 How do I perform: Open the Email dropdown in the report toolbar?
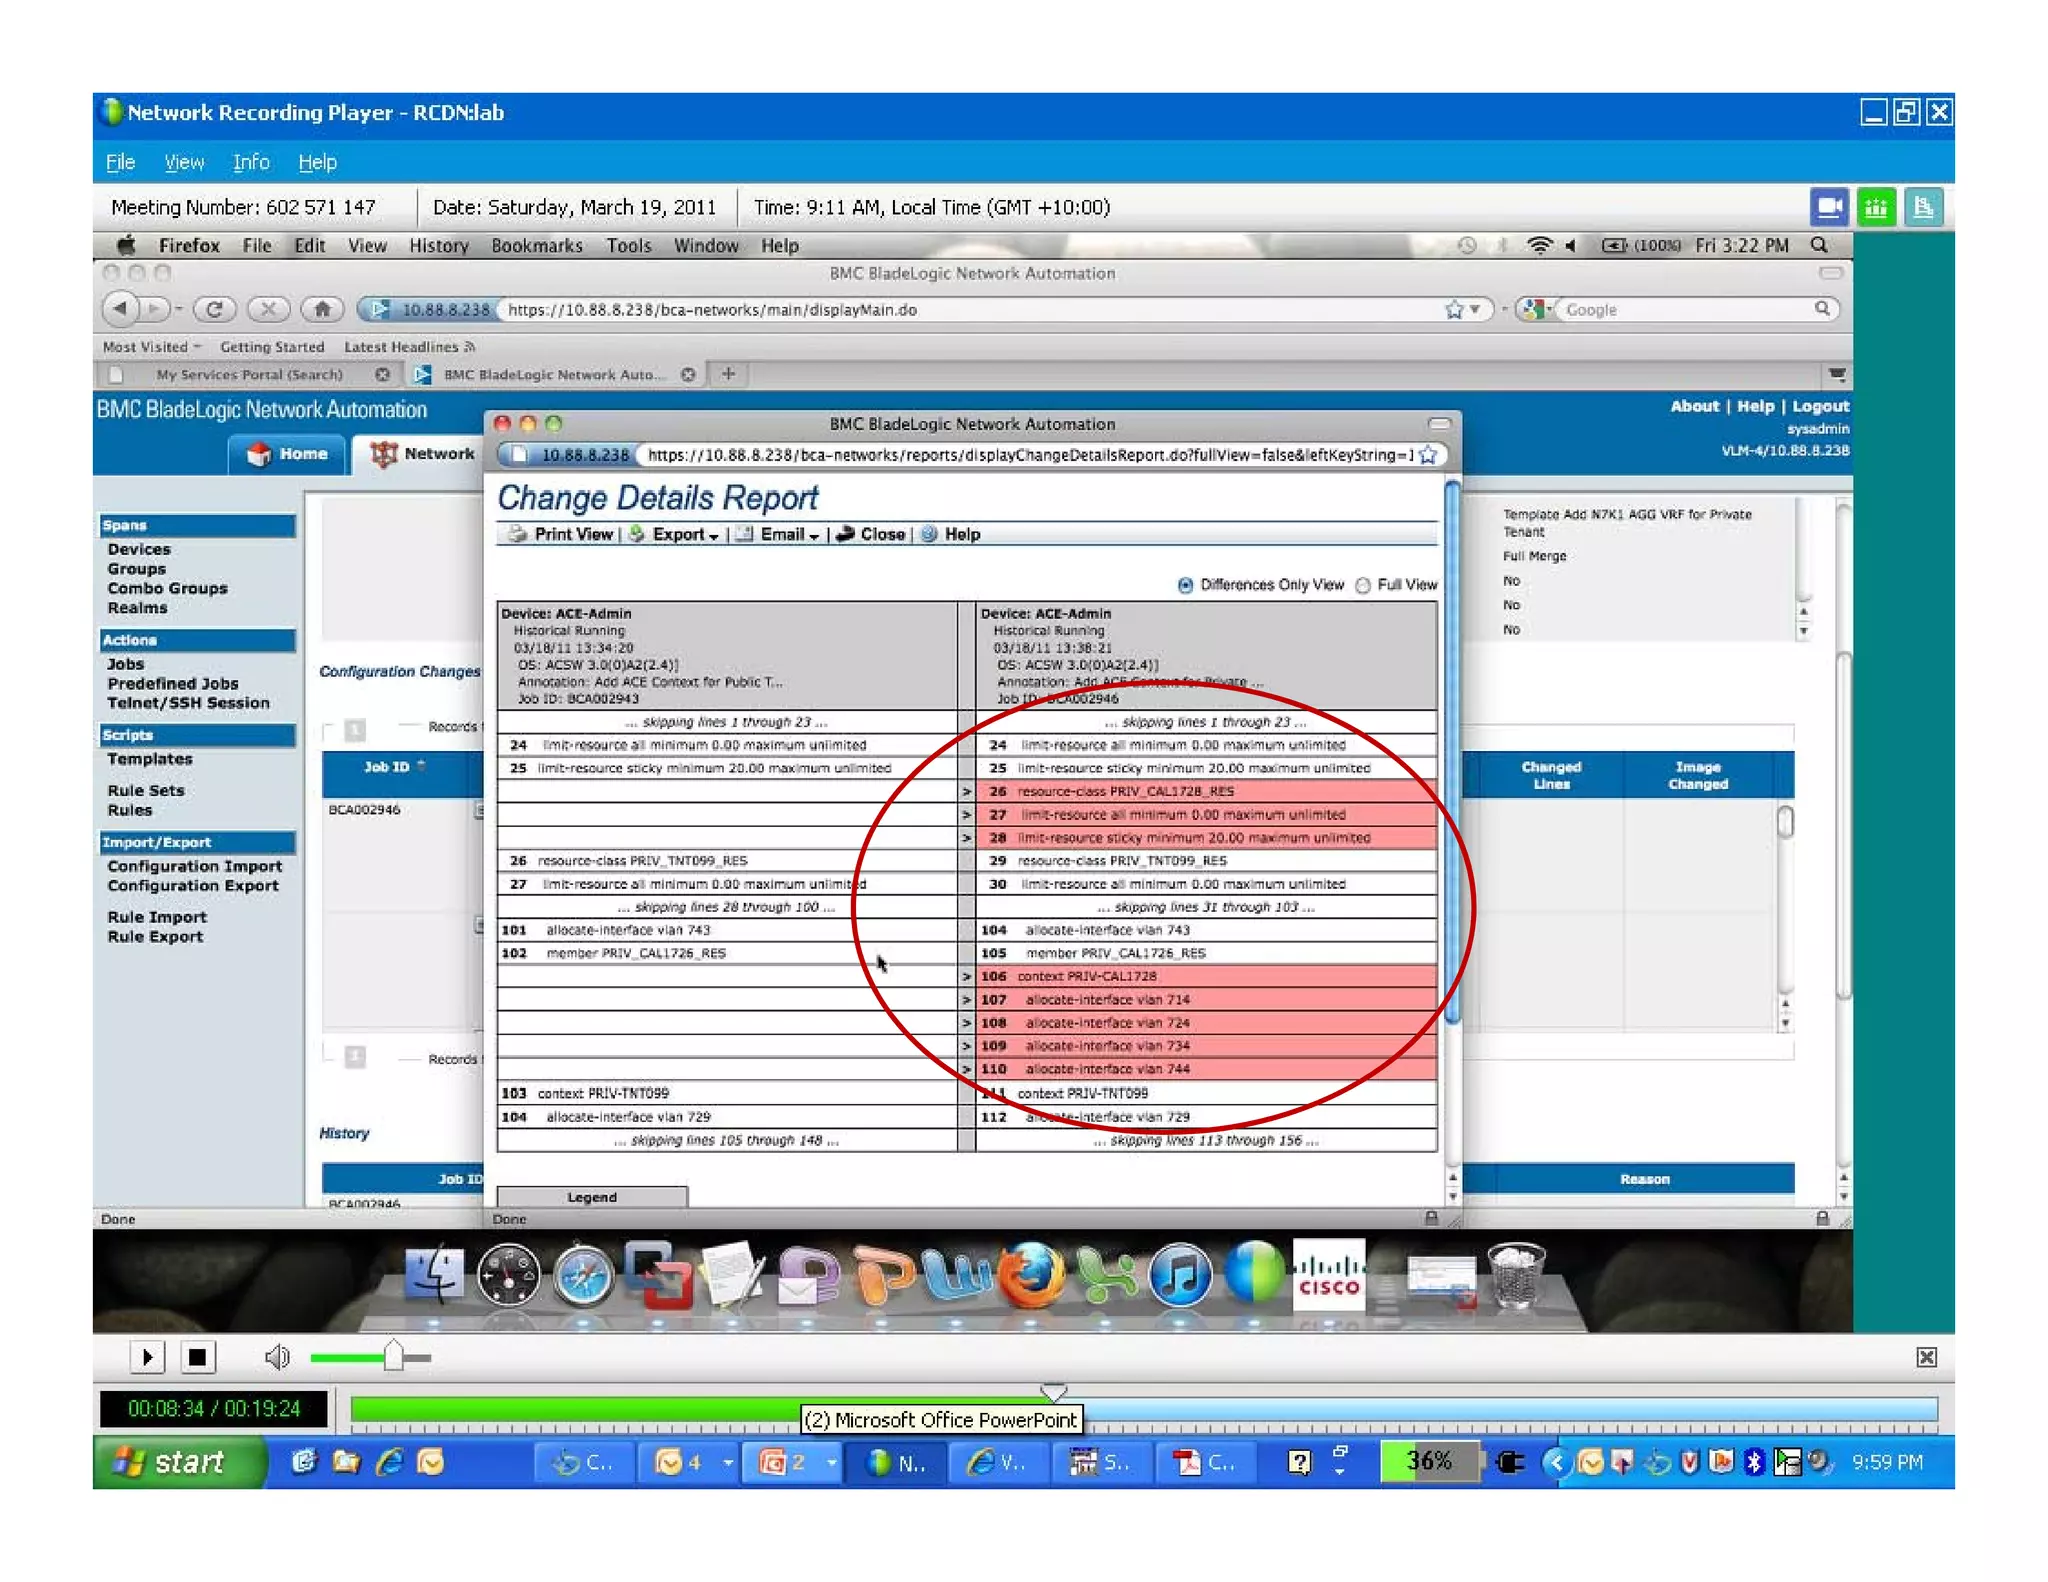coord(779,534)
